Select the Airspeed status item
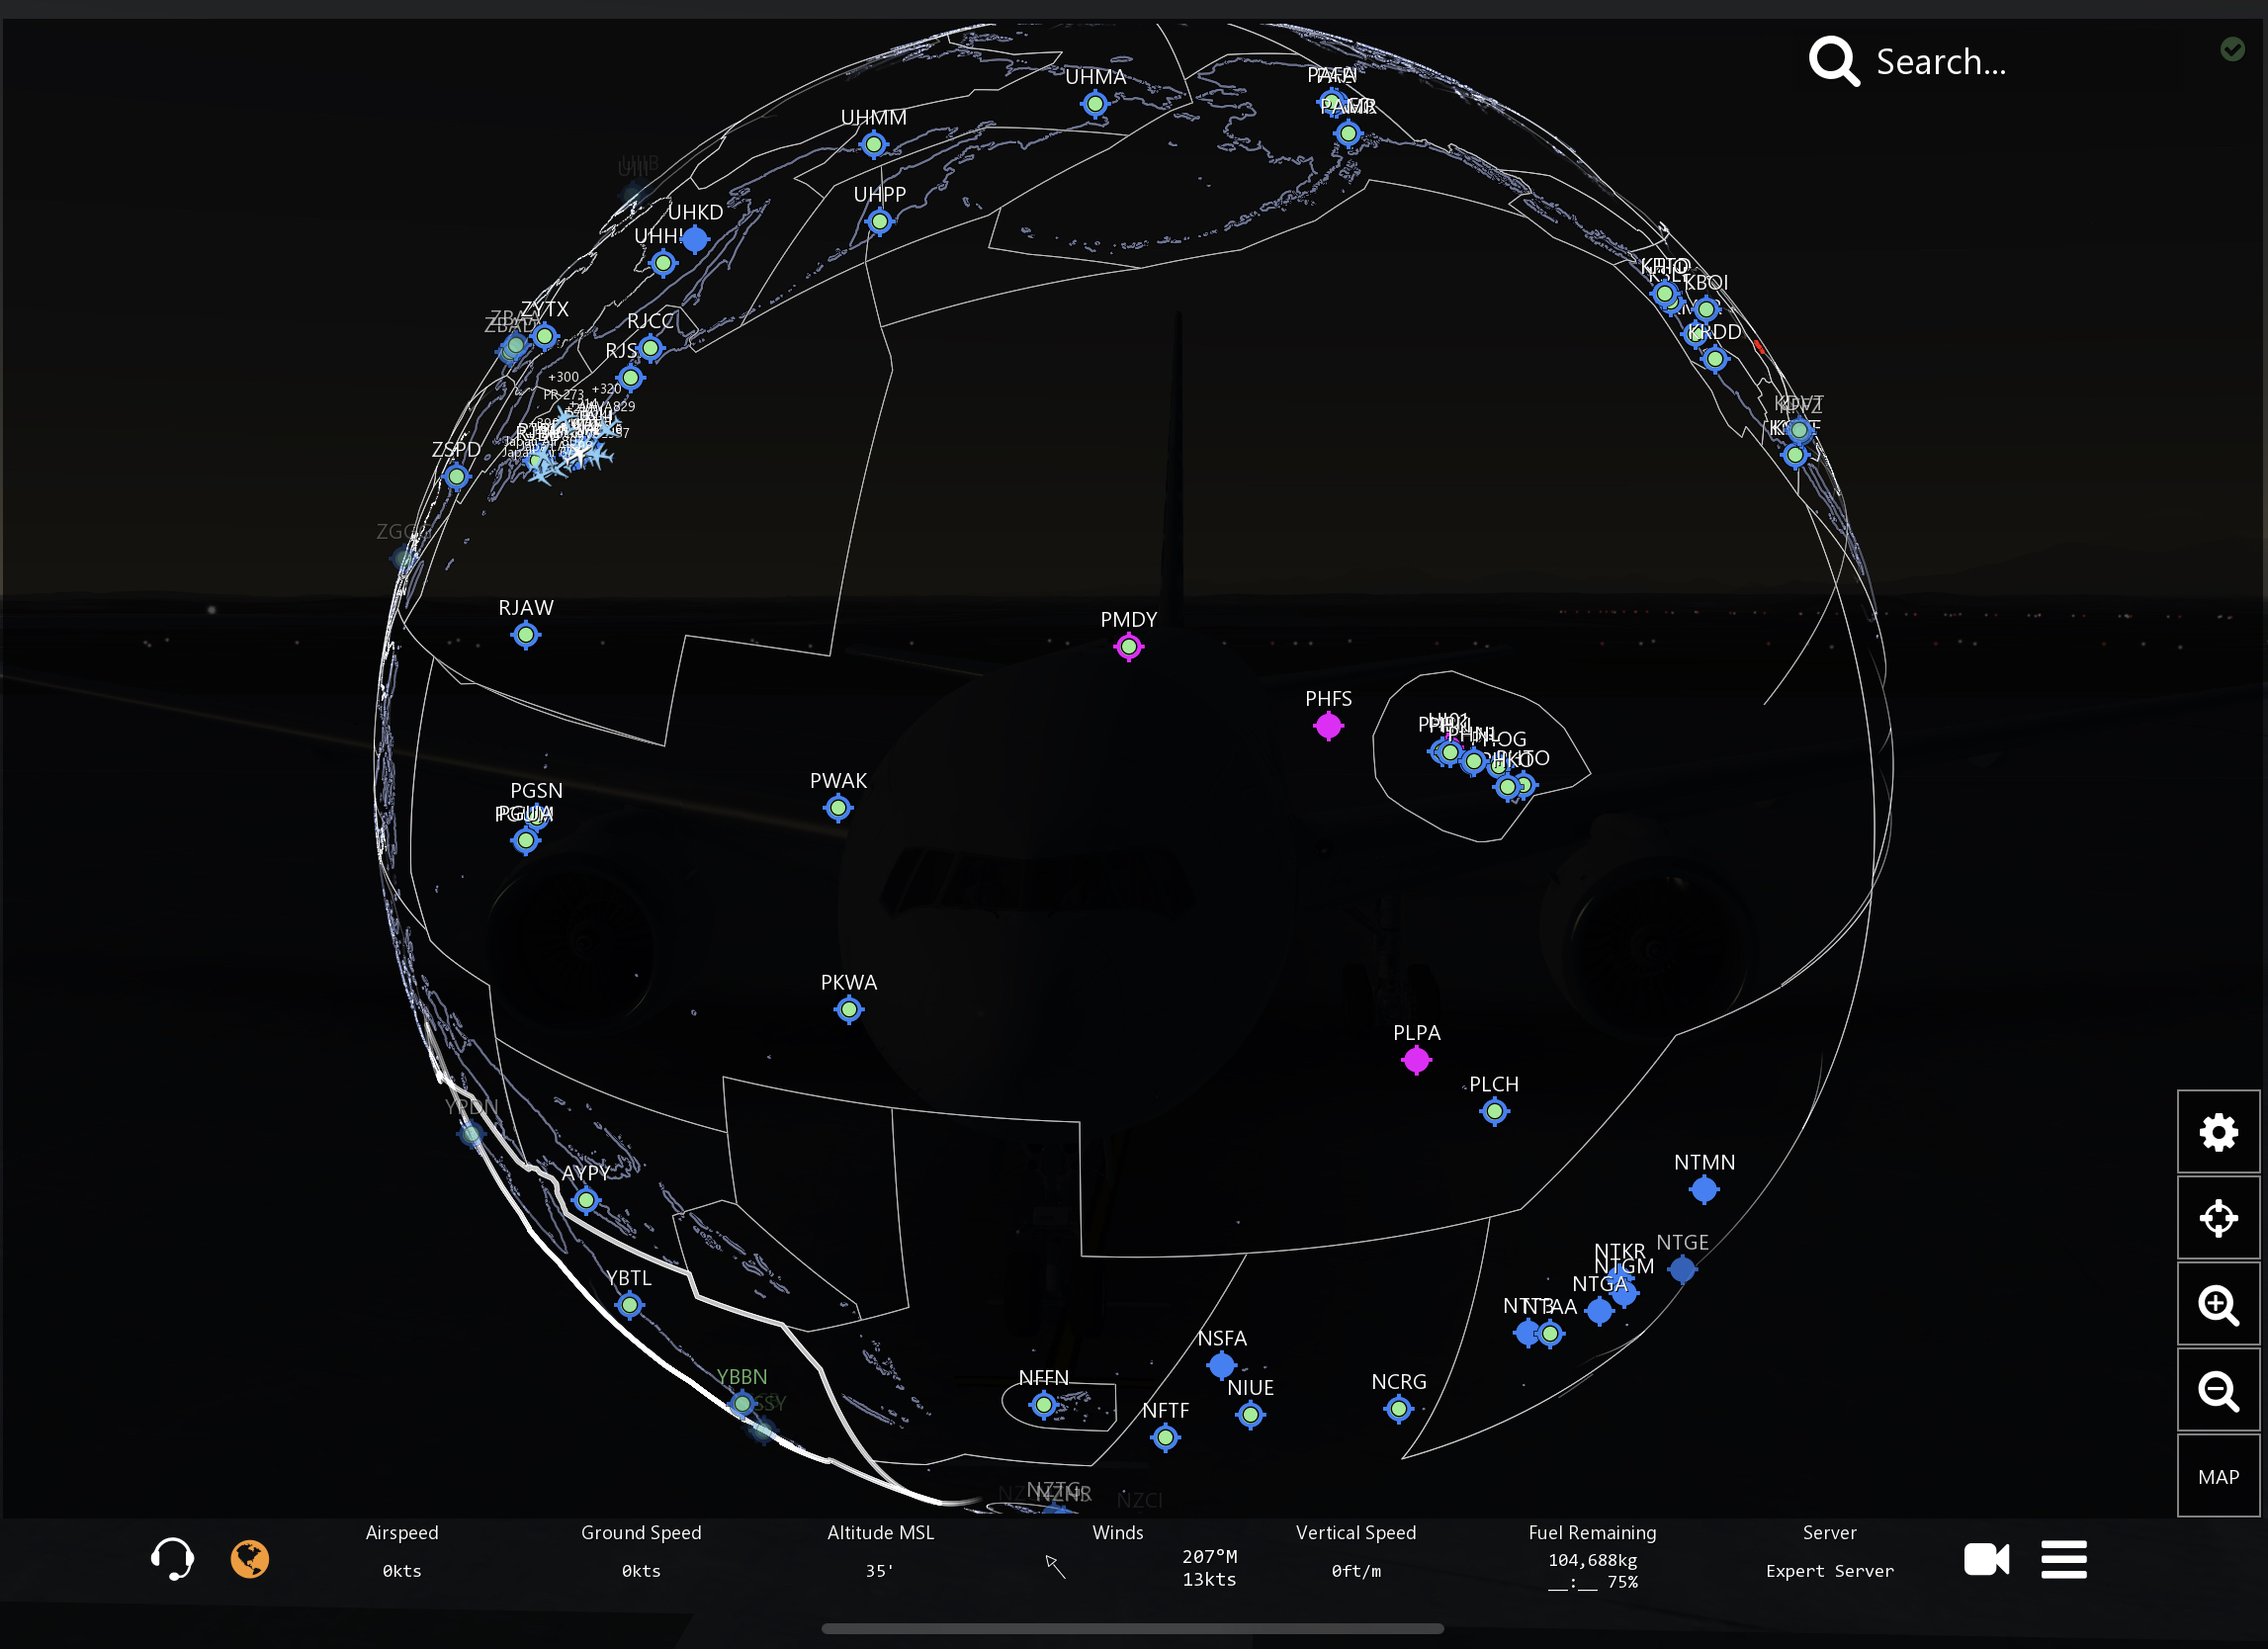The height and width of the screenshot is (1649, 2268). [x=402, y=1551]
